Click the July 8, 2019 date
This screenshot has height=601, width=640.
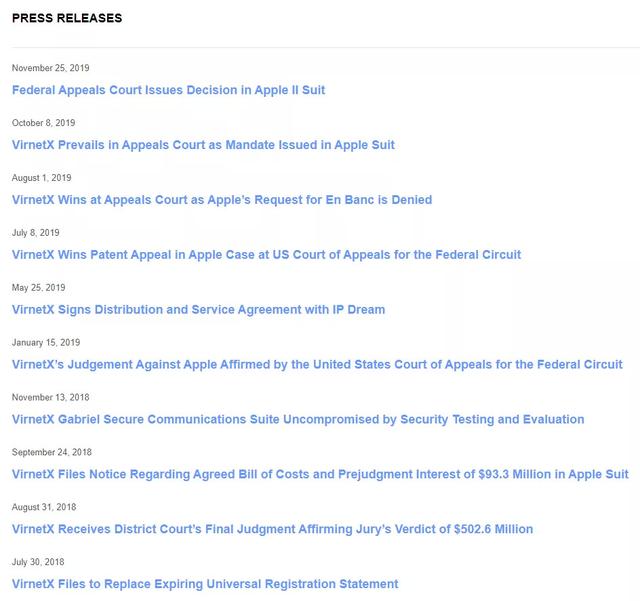tap(35, 233)
